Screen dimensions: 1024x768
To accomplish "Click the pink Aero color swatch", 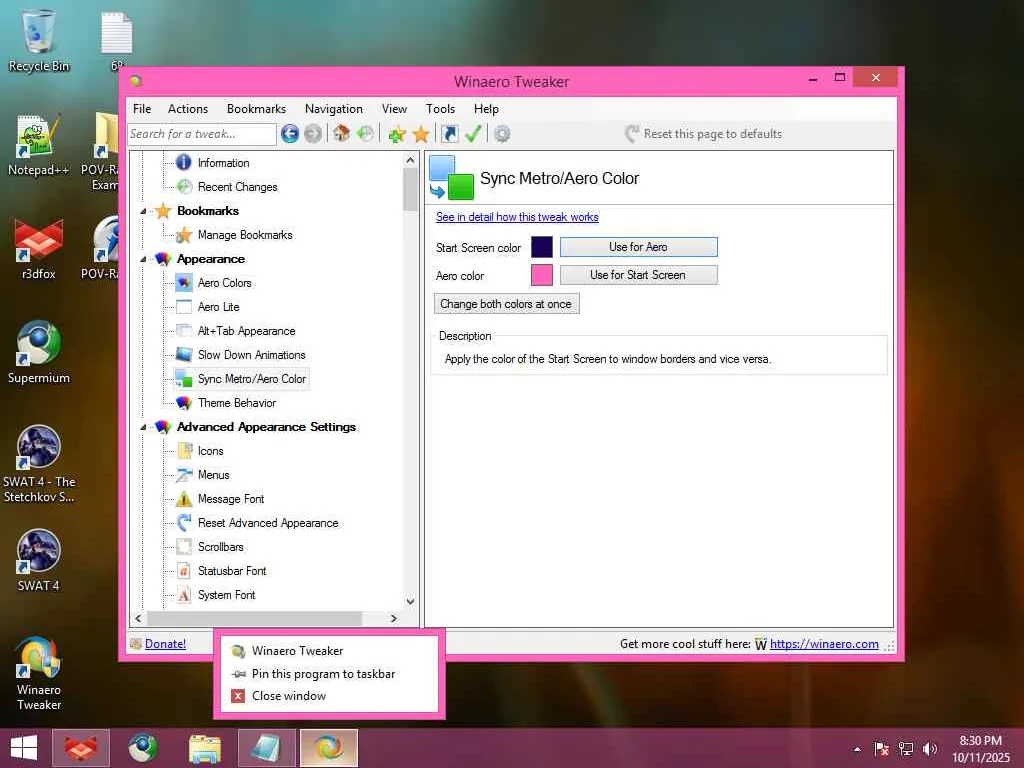I will pyautogui.click(x=541, y=275).
